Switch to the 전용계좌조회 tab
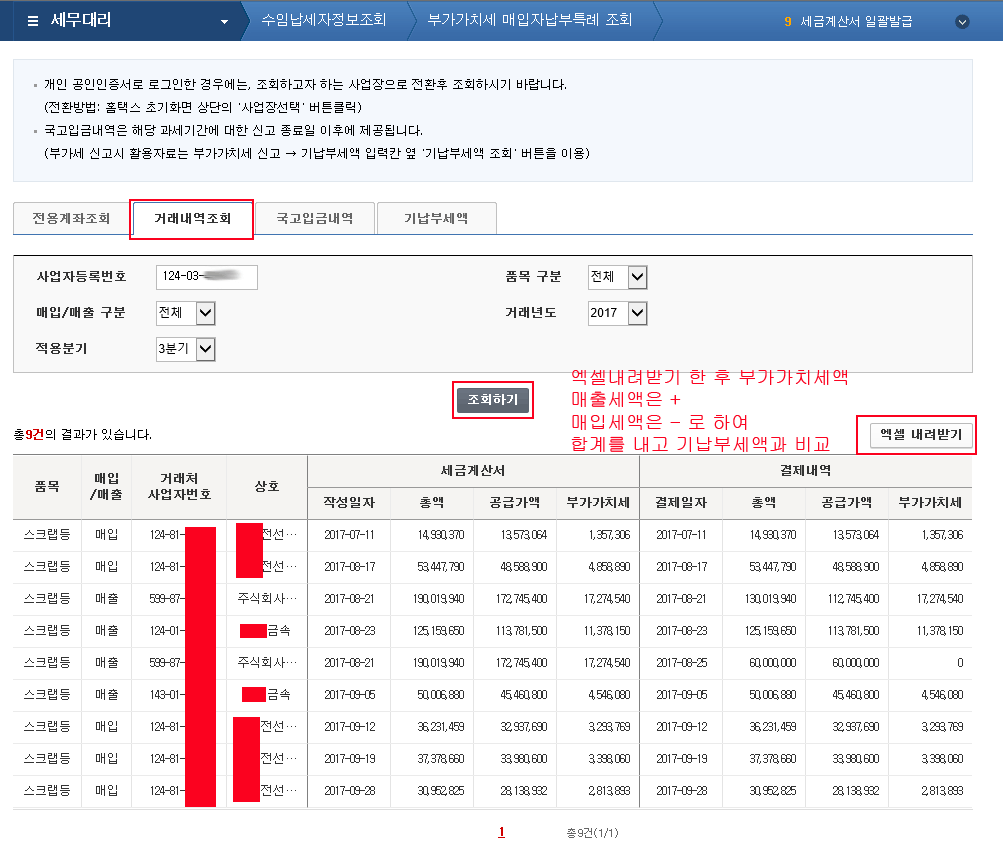This screenshot has height=862, width=1003. click(71, 218)
